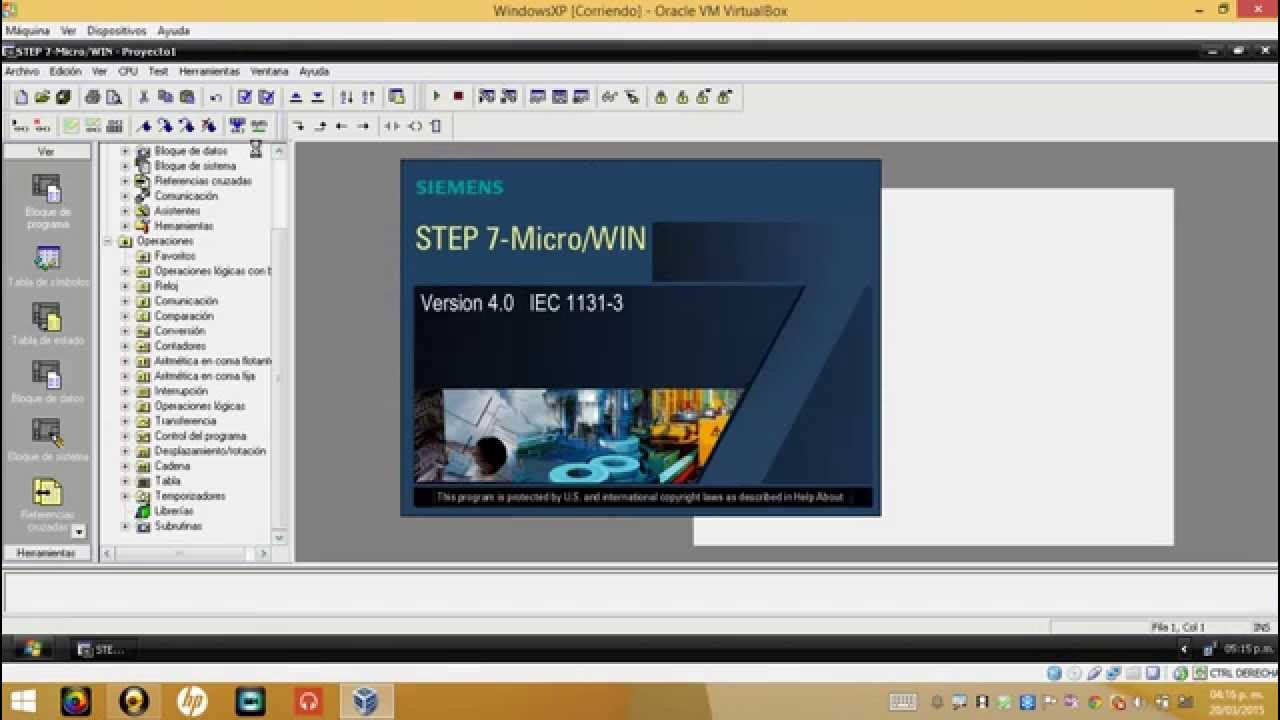
Task: Click the Upload from CPU icon
Action: (x=296, y=97)
